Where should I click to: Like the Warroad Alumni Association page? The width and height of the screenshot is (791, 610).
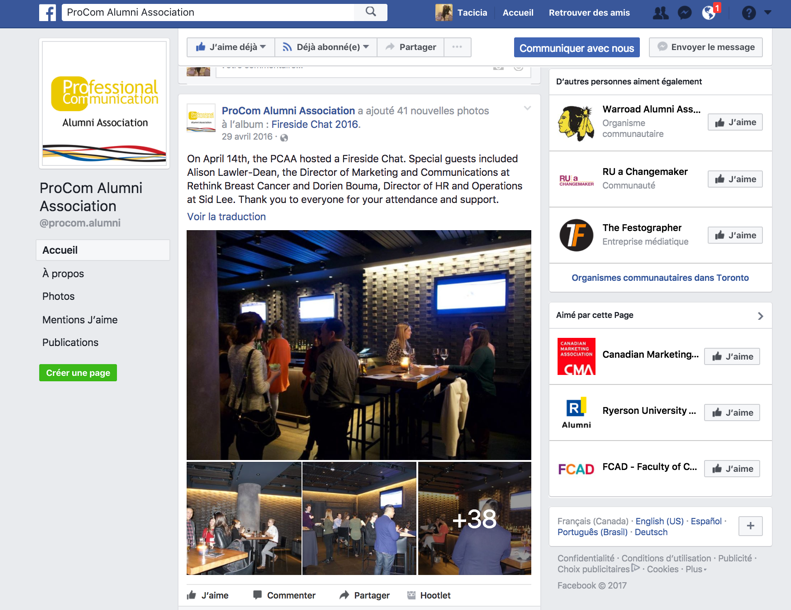(735, 122)
